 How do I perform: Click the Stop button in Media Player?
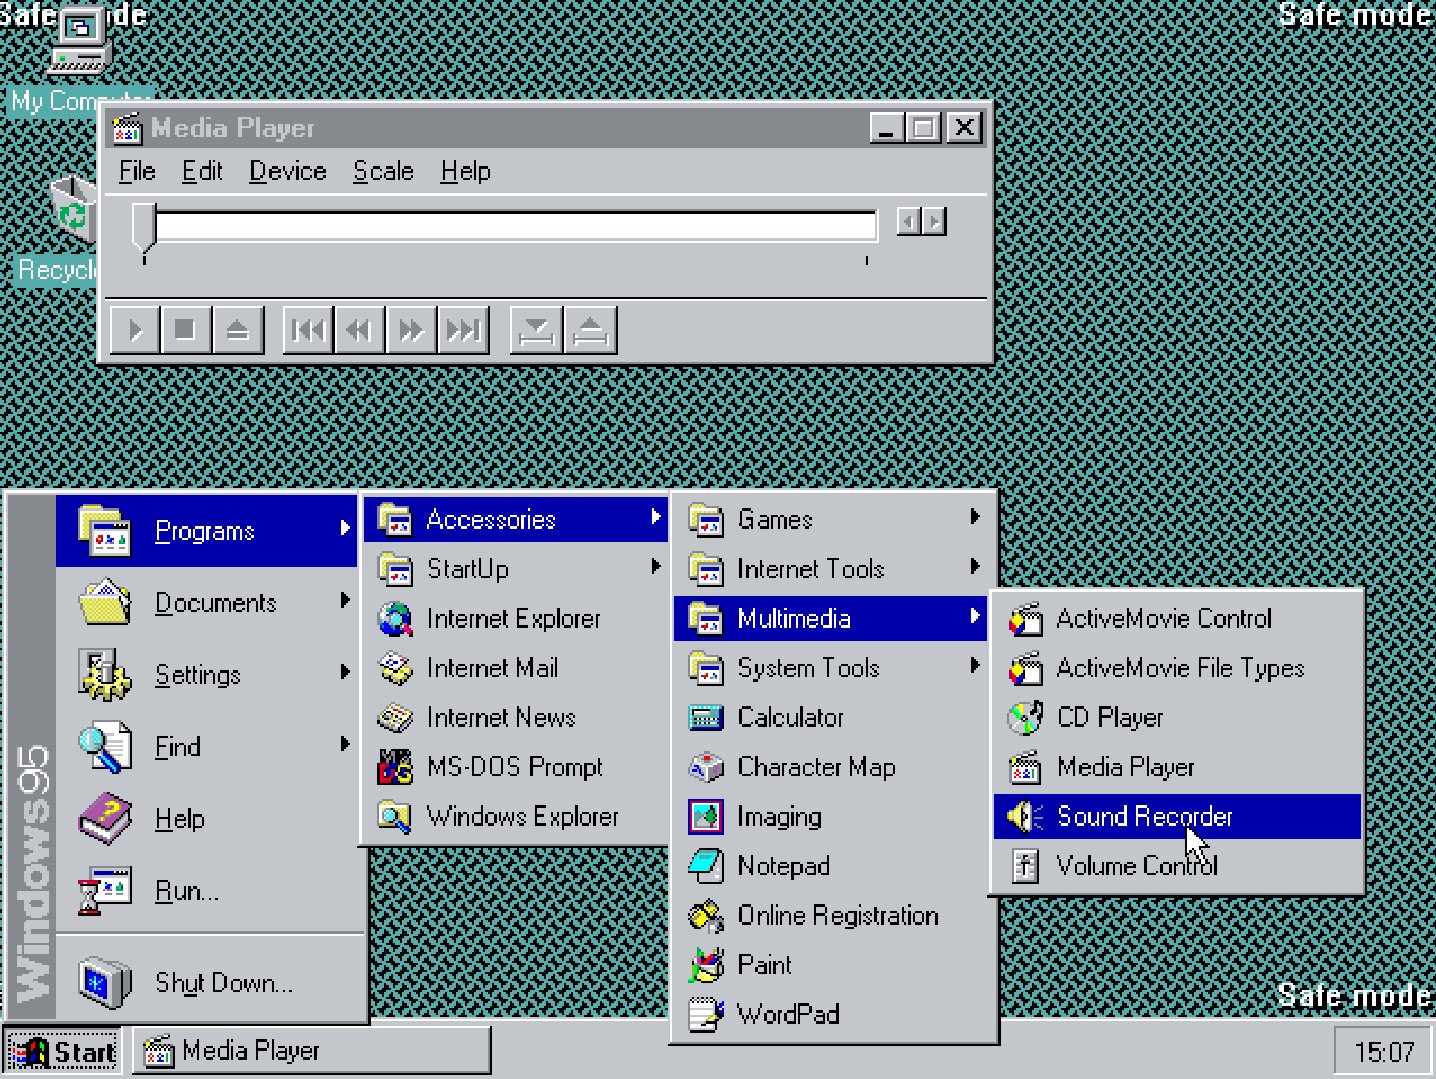pyautogui.click(x=185, y=330)
